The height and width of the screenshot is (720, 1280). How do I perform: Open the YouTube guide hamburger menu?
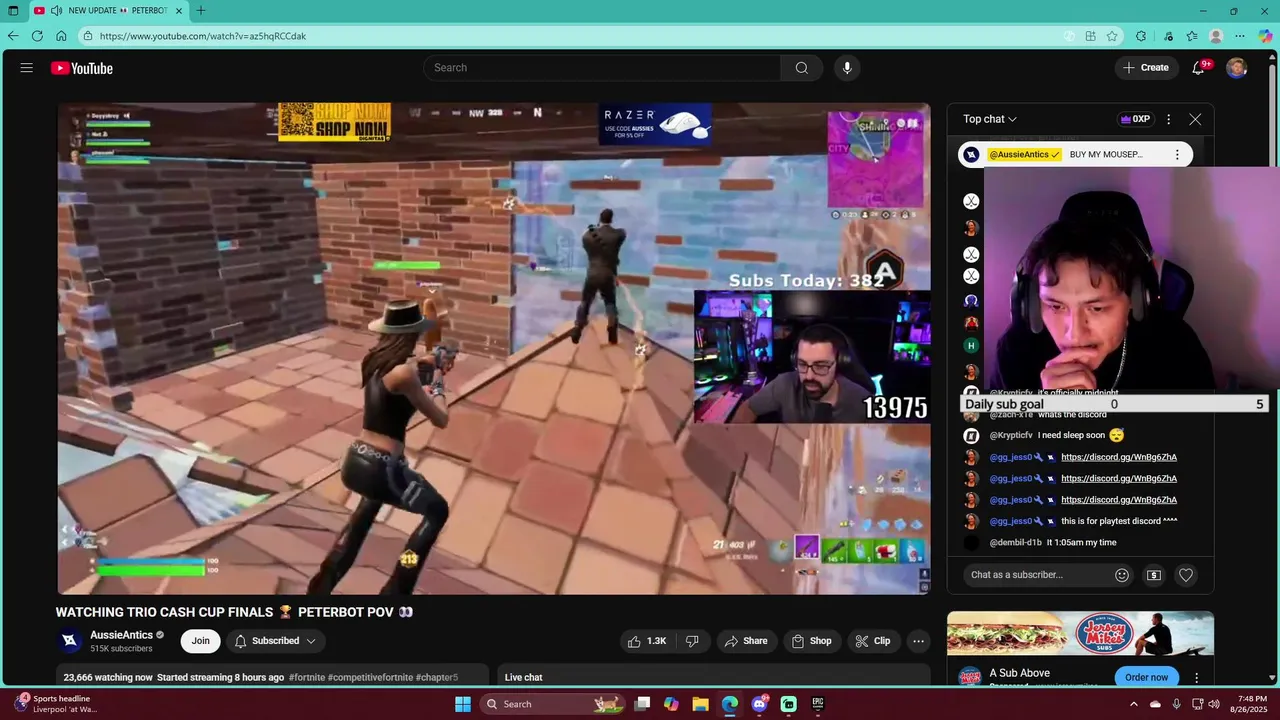tap(27, 68)
